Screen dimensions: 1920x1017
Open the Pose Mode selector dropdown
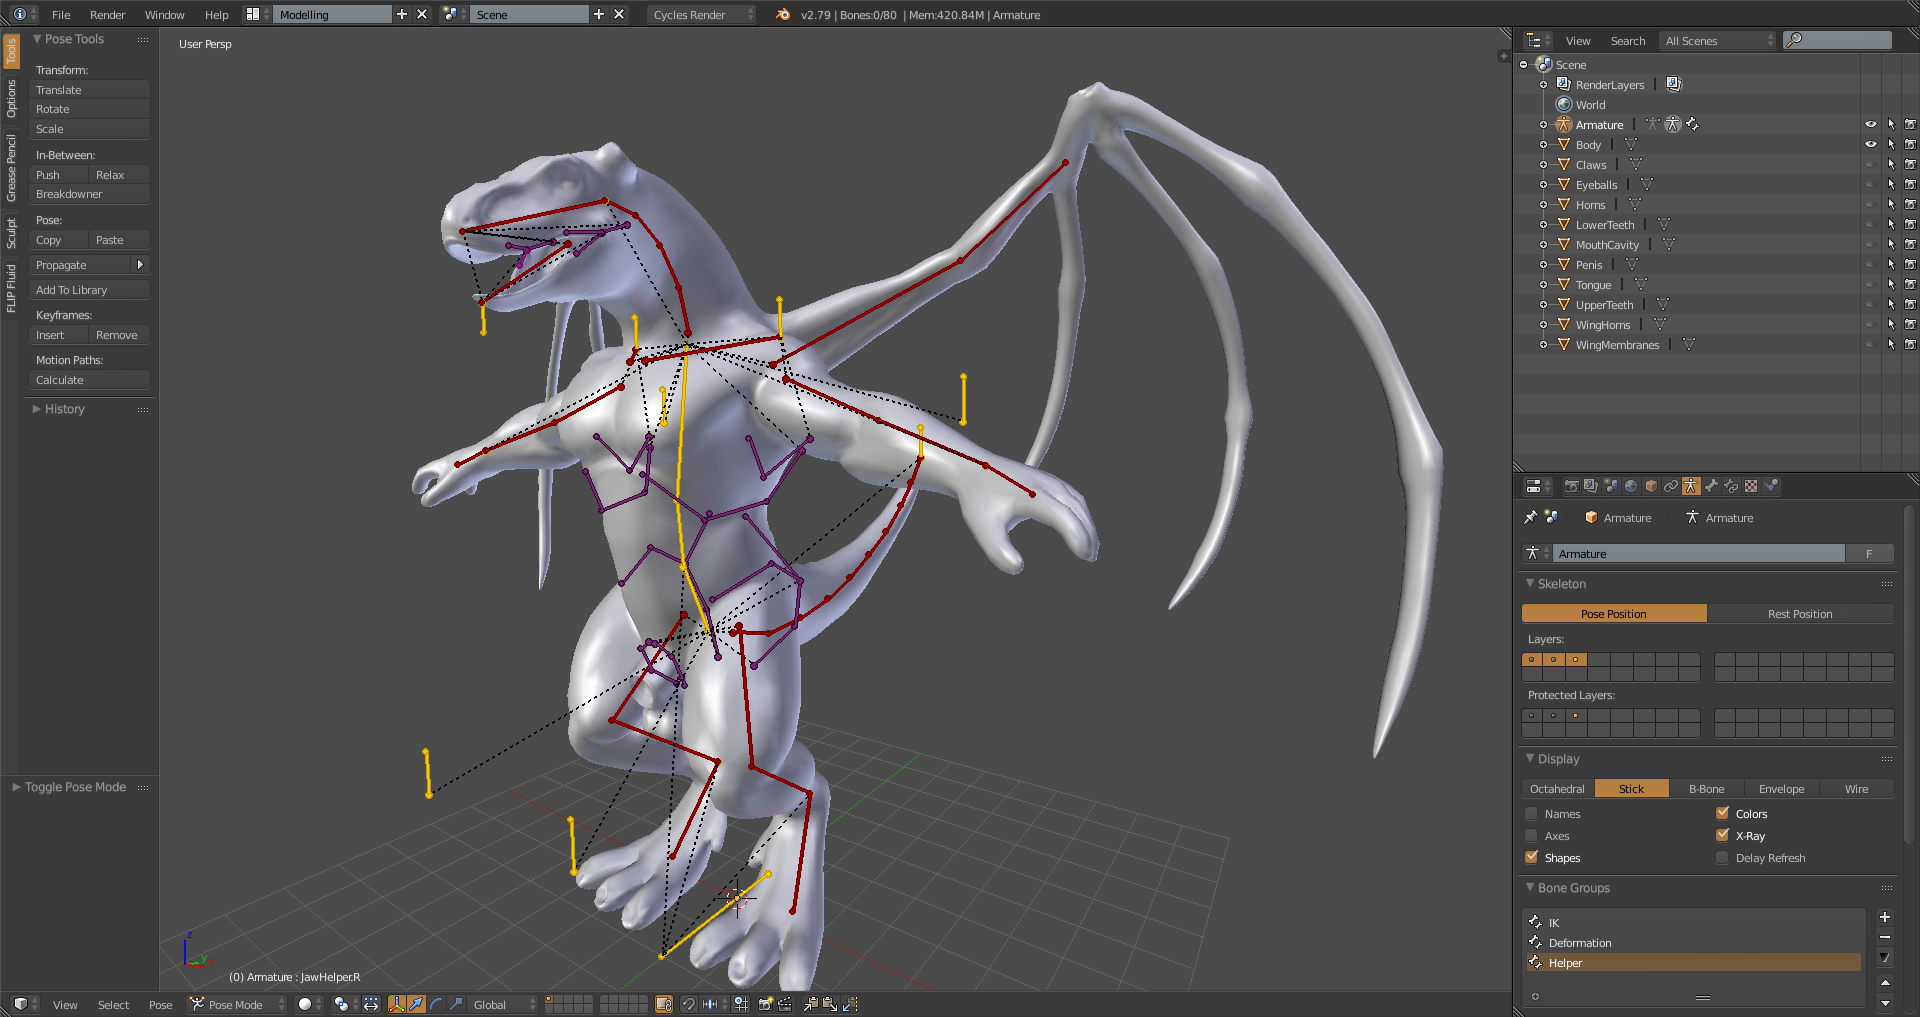click(238, 1004)
